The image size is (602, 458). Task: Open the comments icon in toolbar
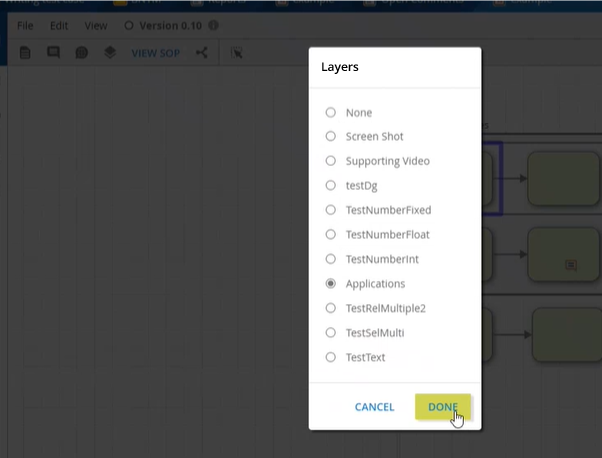pyautogui.click(x=53, y=52)
